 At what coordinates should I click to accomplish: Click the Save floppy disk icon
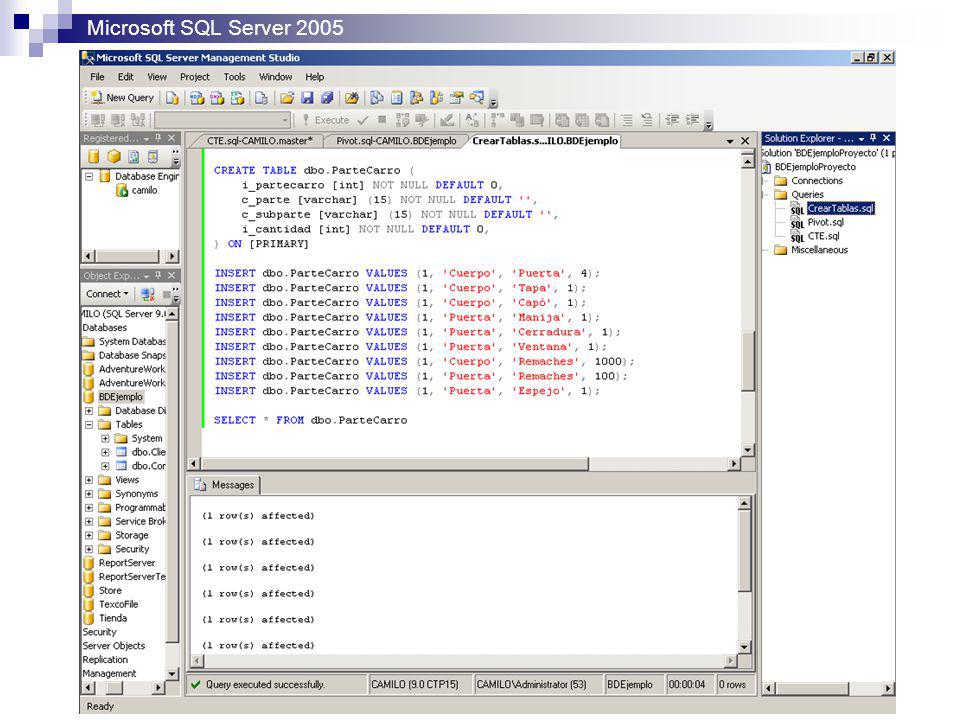pyautogui.click(x=307, y=98)
